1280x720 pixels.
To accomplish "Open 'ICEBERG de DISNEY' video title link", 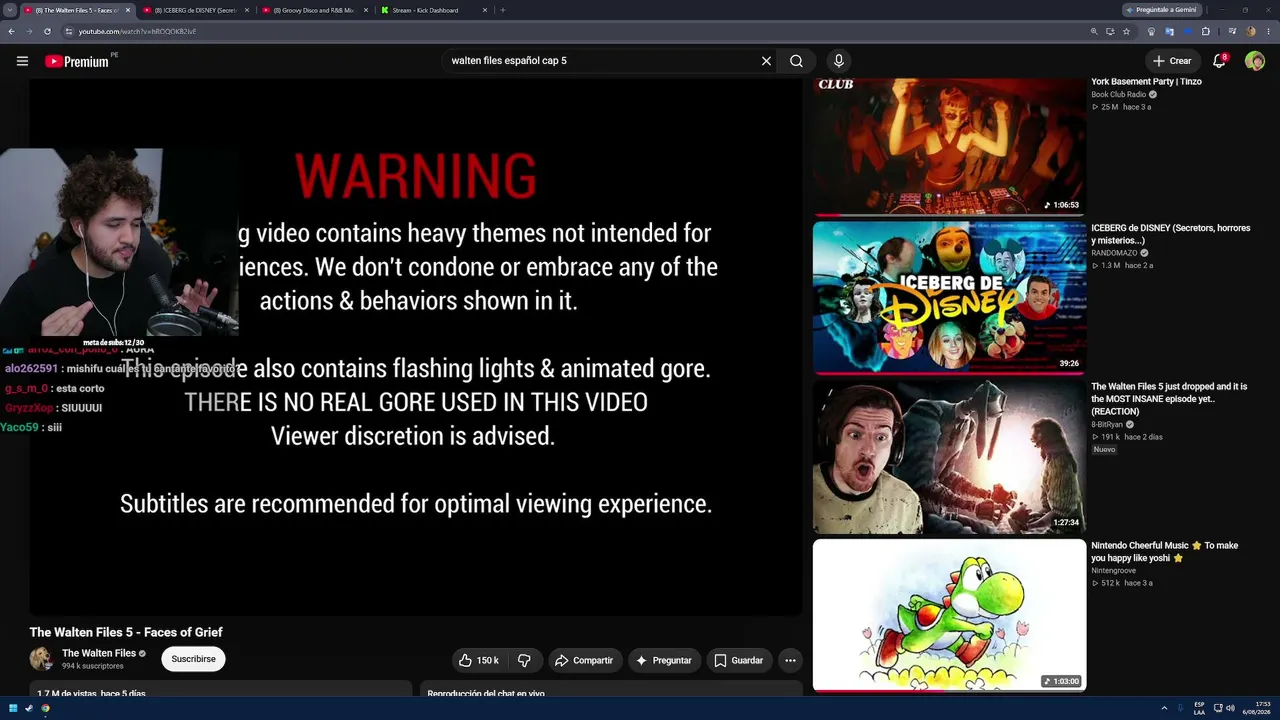I will pos(1171,234).
